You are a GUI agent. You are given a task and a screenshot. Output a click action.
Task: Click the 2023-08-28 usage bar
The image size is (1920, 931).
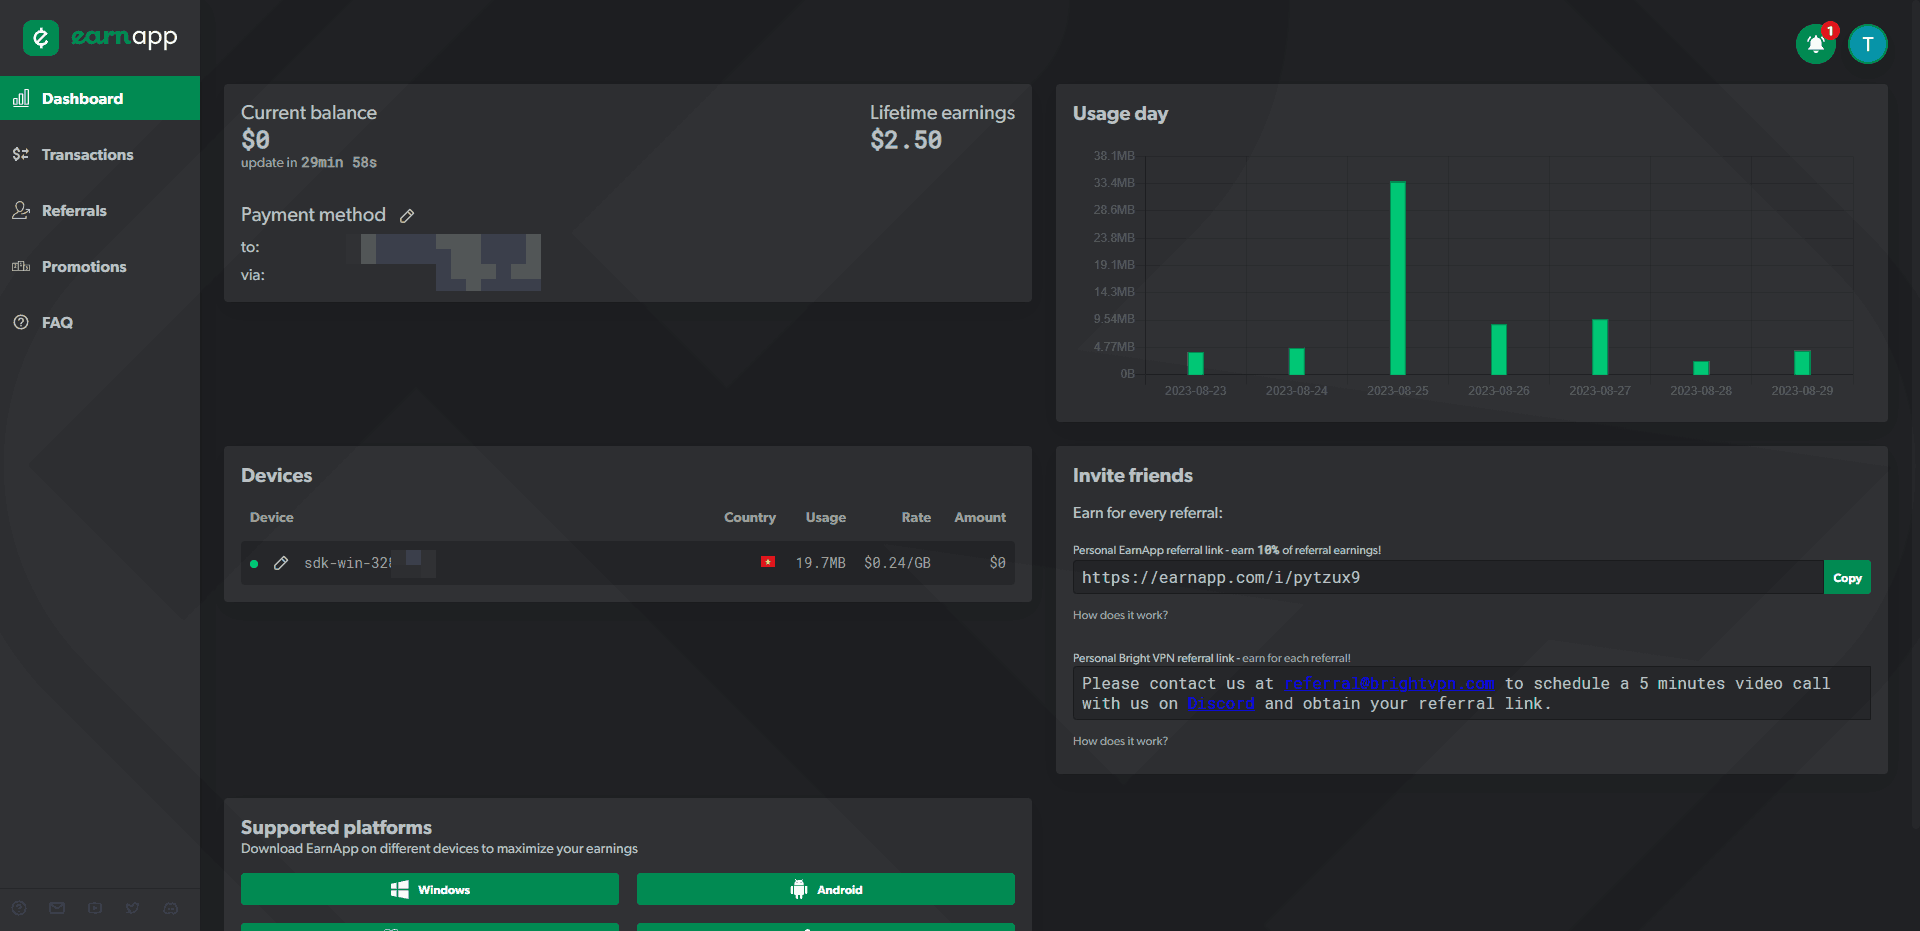(x=1701, y=368)
